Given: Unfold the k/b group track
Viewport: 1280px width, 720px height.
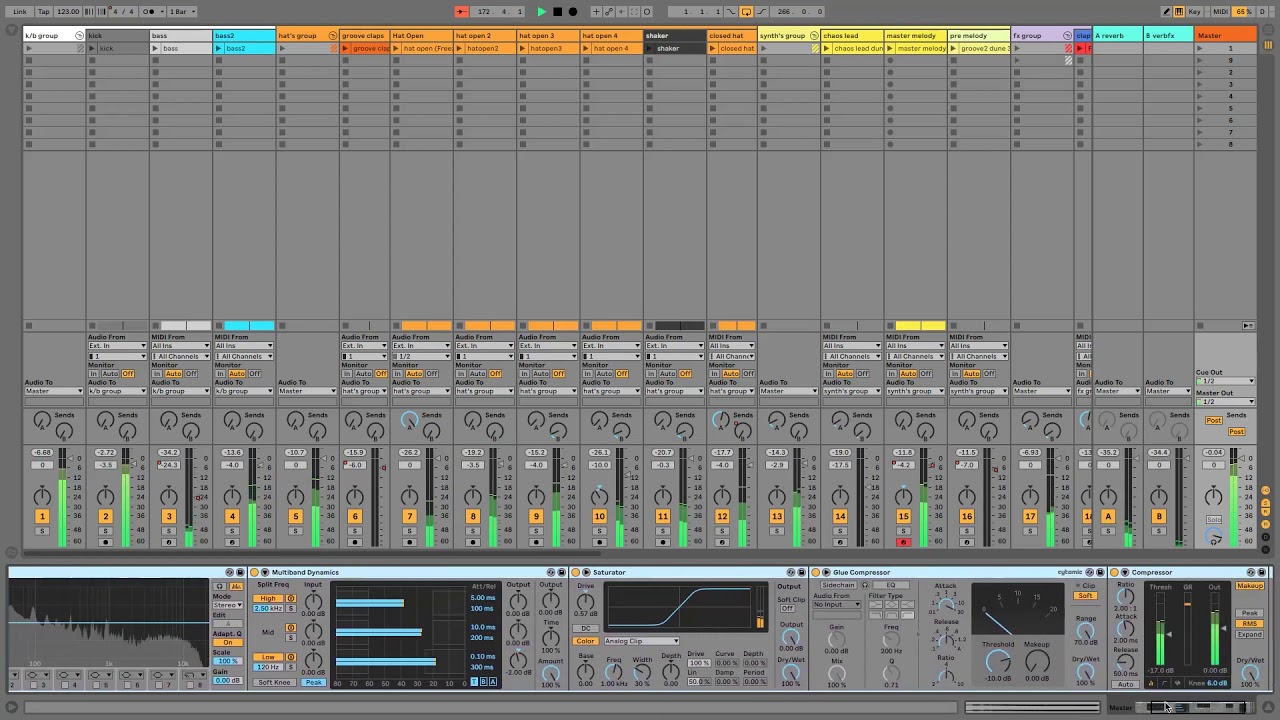Looking at the screenshot, I should point(79,36).
